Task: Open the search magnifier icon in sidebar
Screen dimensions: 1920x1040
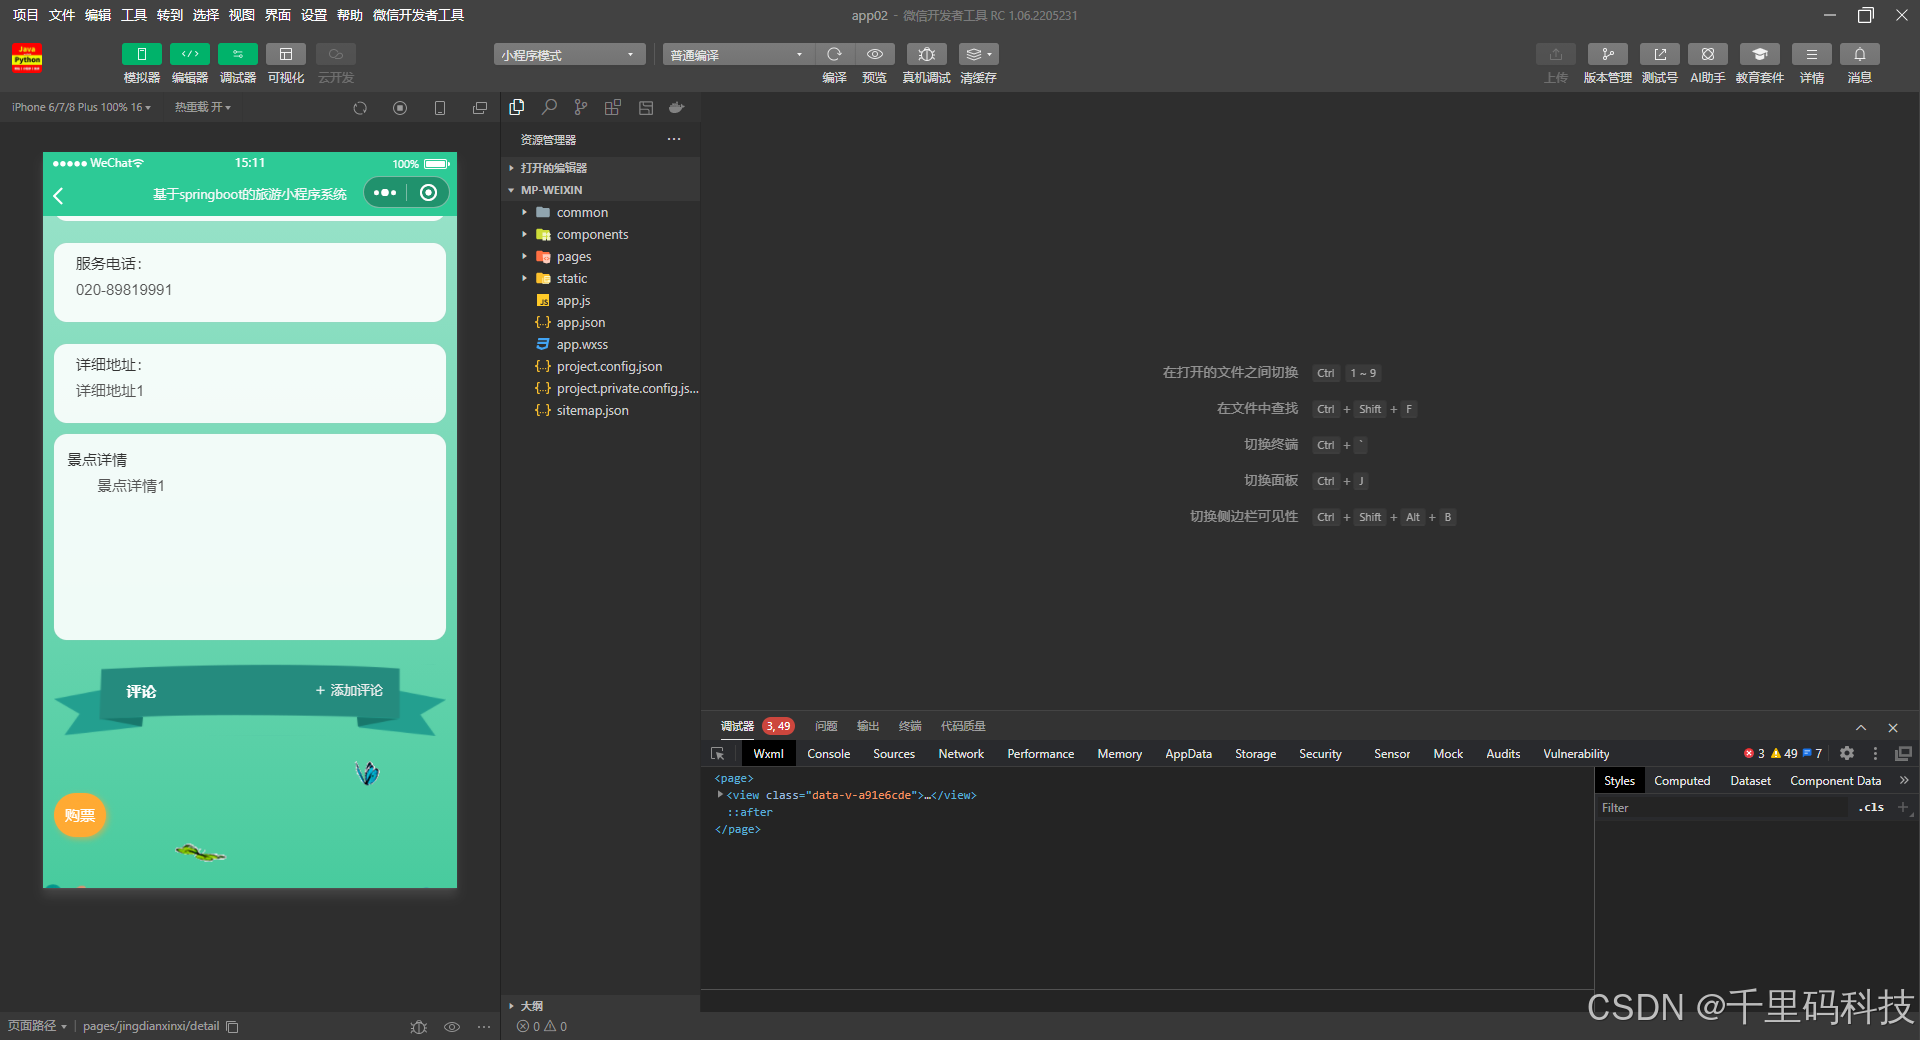Action: [x=549, y=107]
